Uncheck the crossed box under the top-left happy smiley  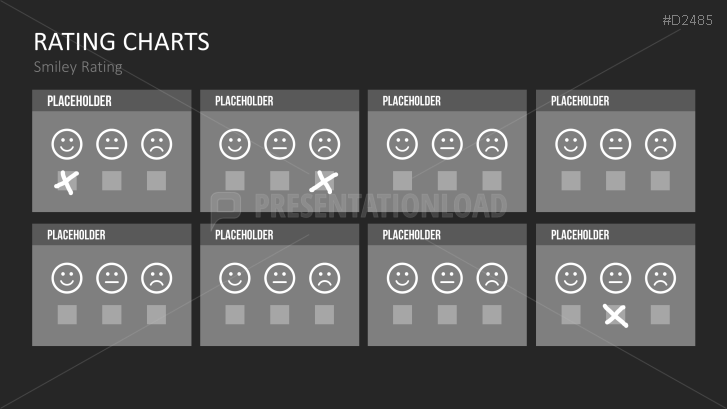67,181
